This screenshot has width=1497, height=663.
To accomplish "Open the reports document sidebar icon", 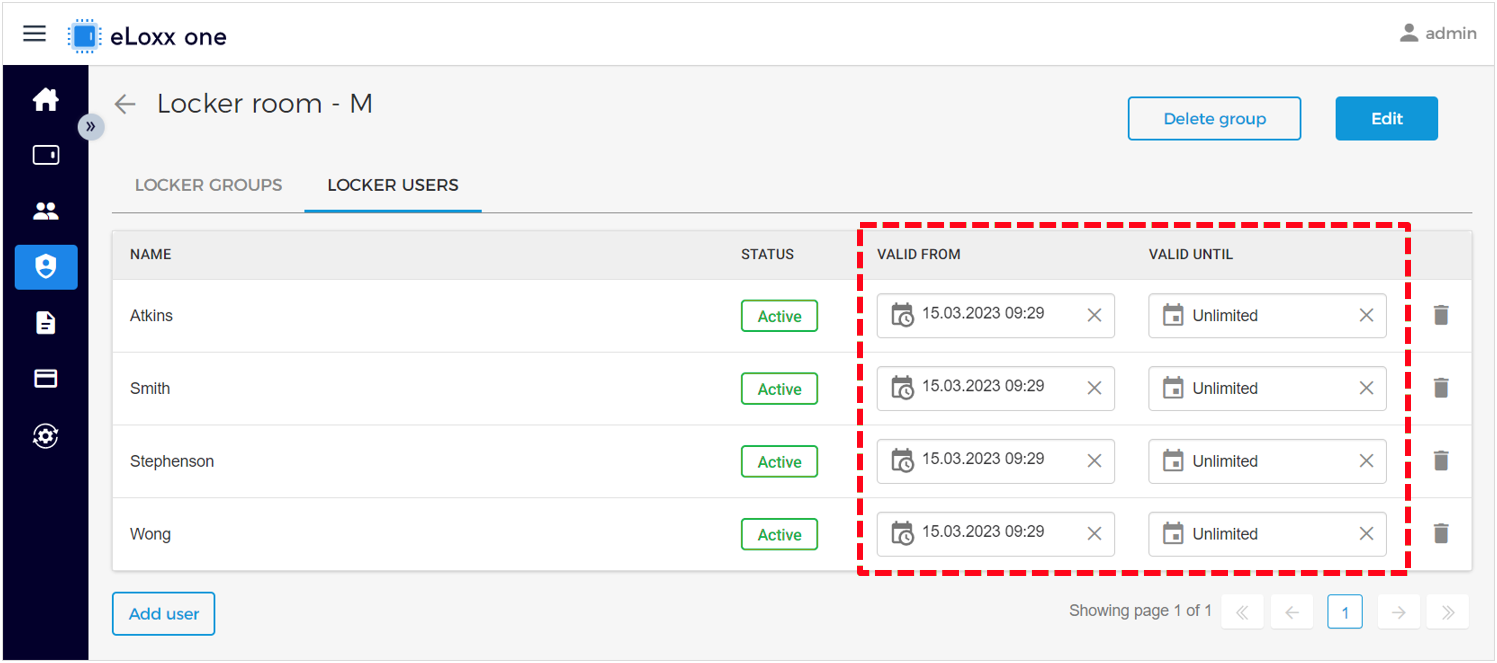I will tap(46, 323).
